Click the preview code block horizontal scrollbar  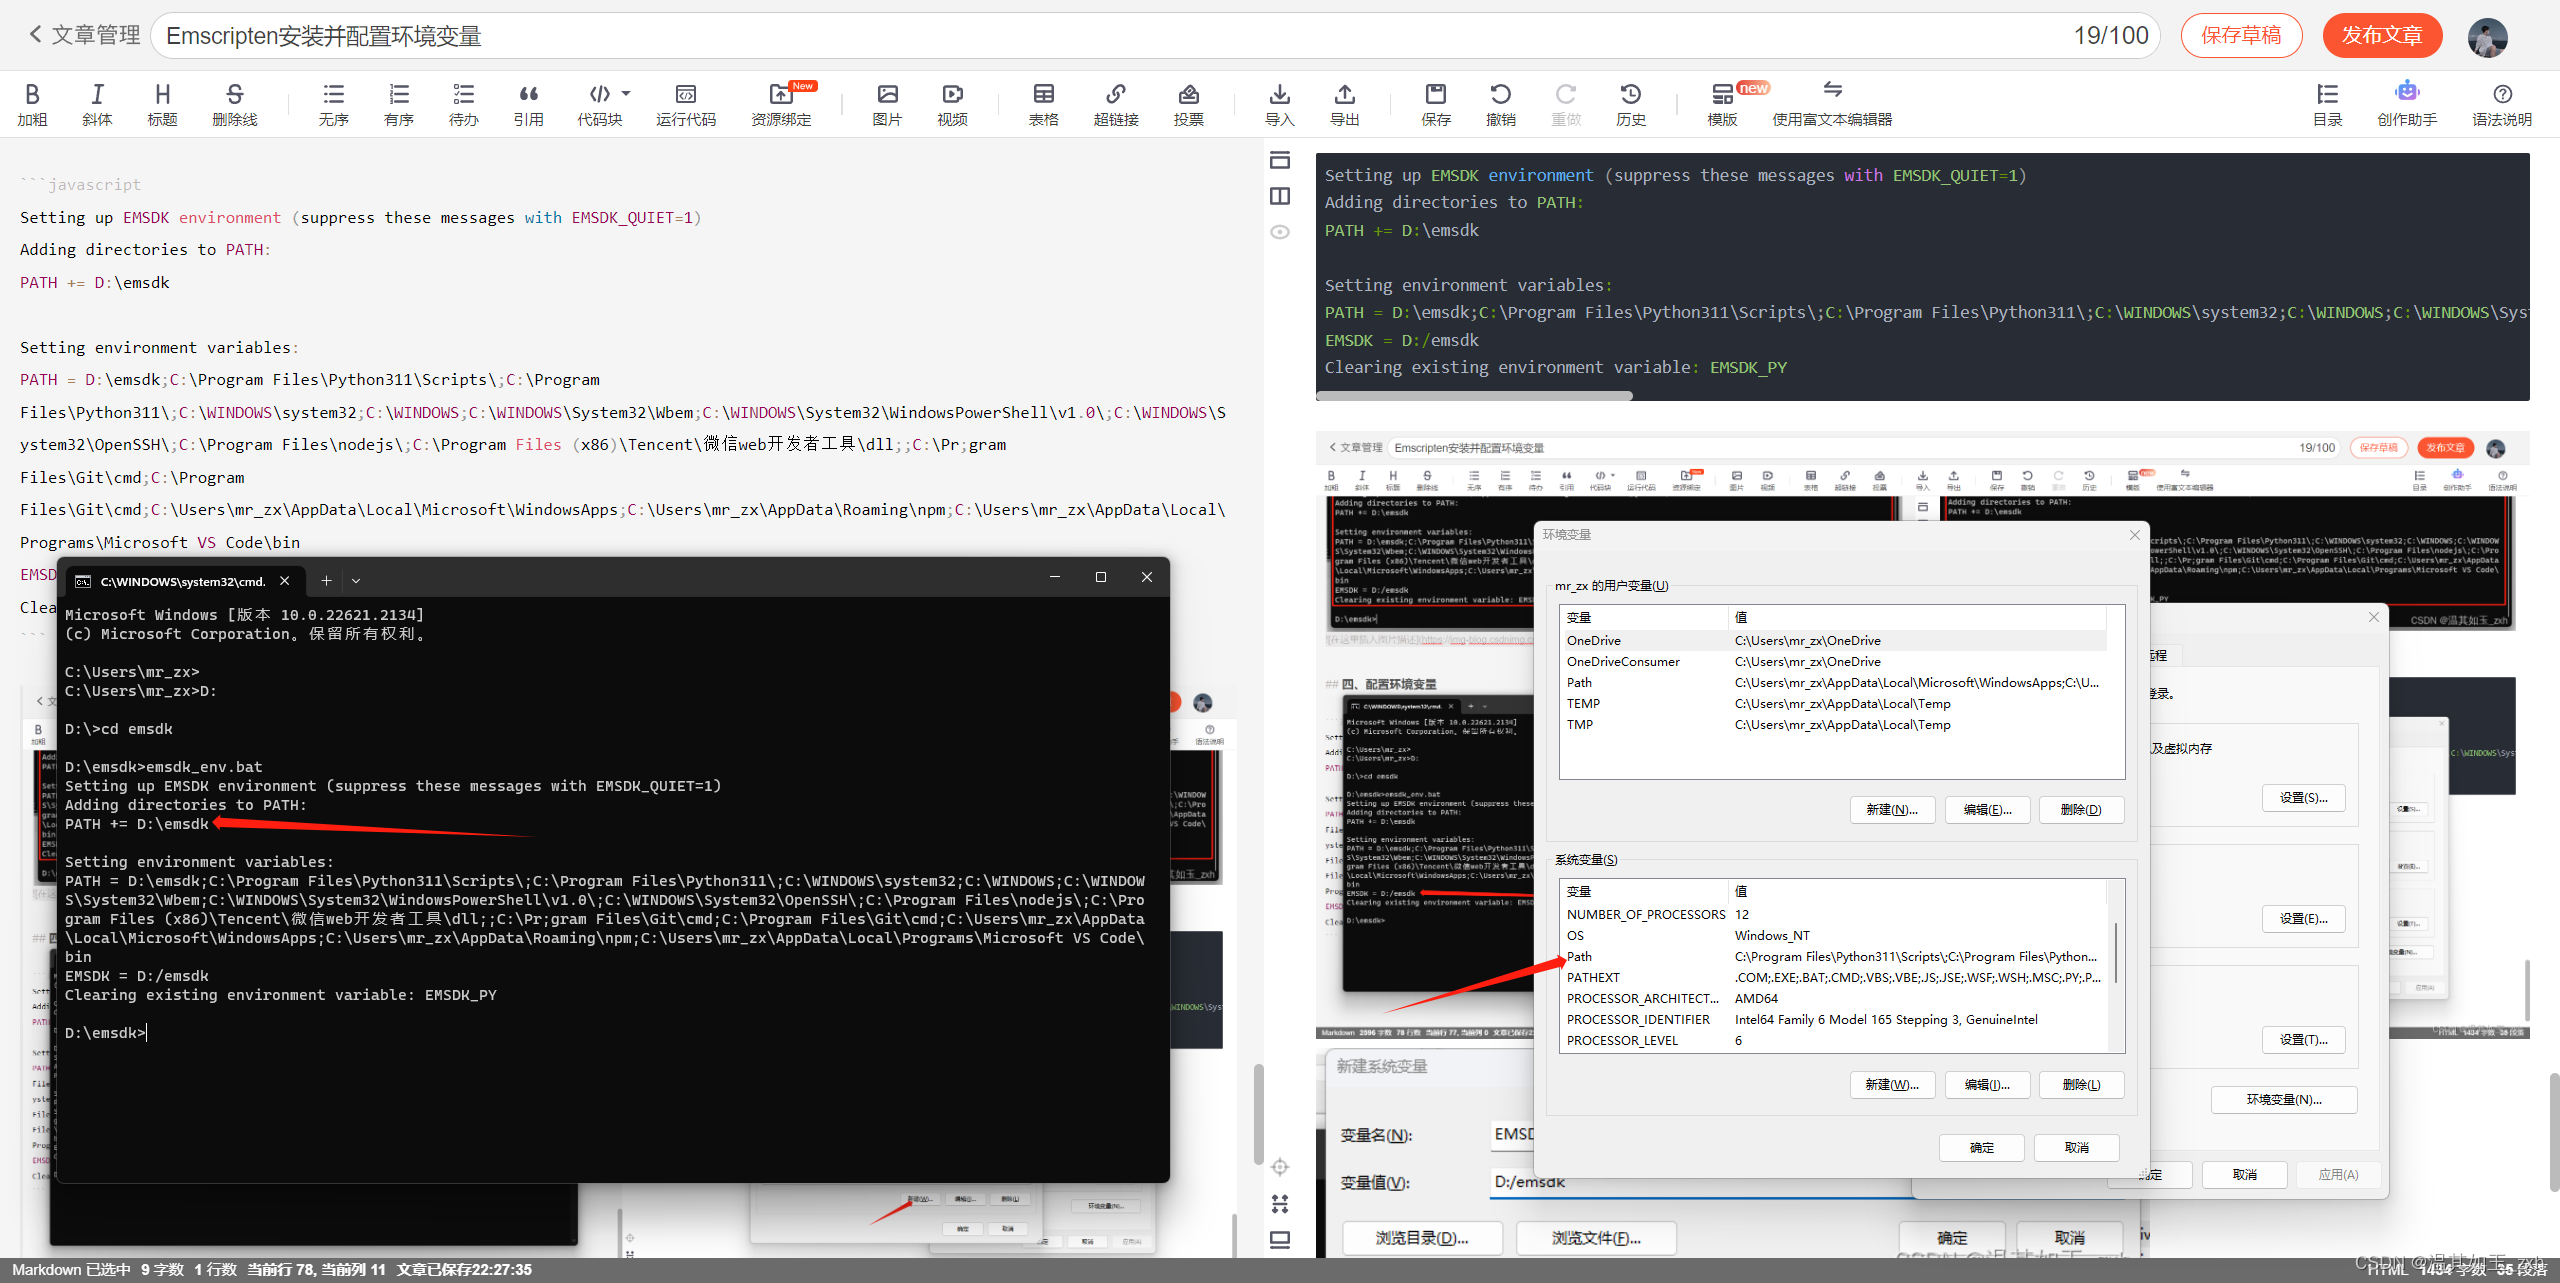point(1474,396)
